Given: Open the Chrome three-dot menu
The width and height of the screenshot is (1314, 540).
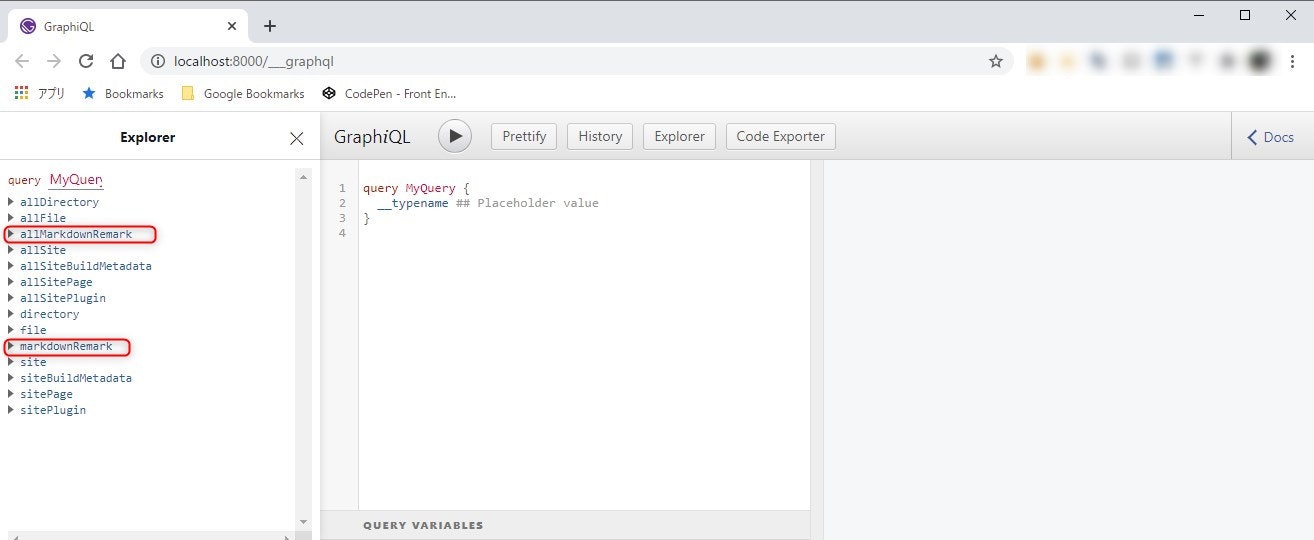Looking at the screenshot, I should point(1292,61).
